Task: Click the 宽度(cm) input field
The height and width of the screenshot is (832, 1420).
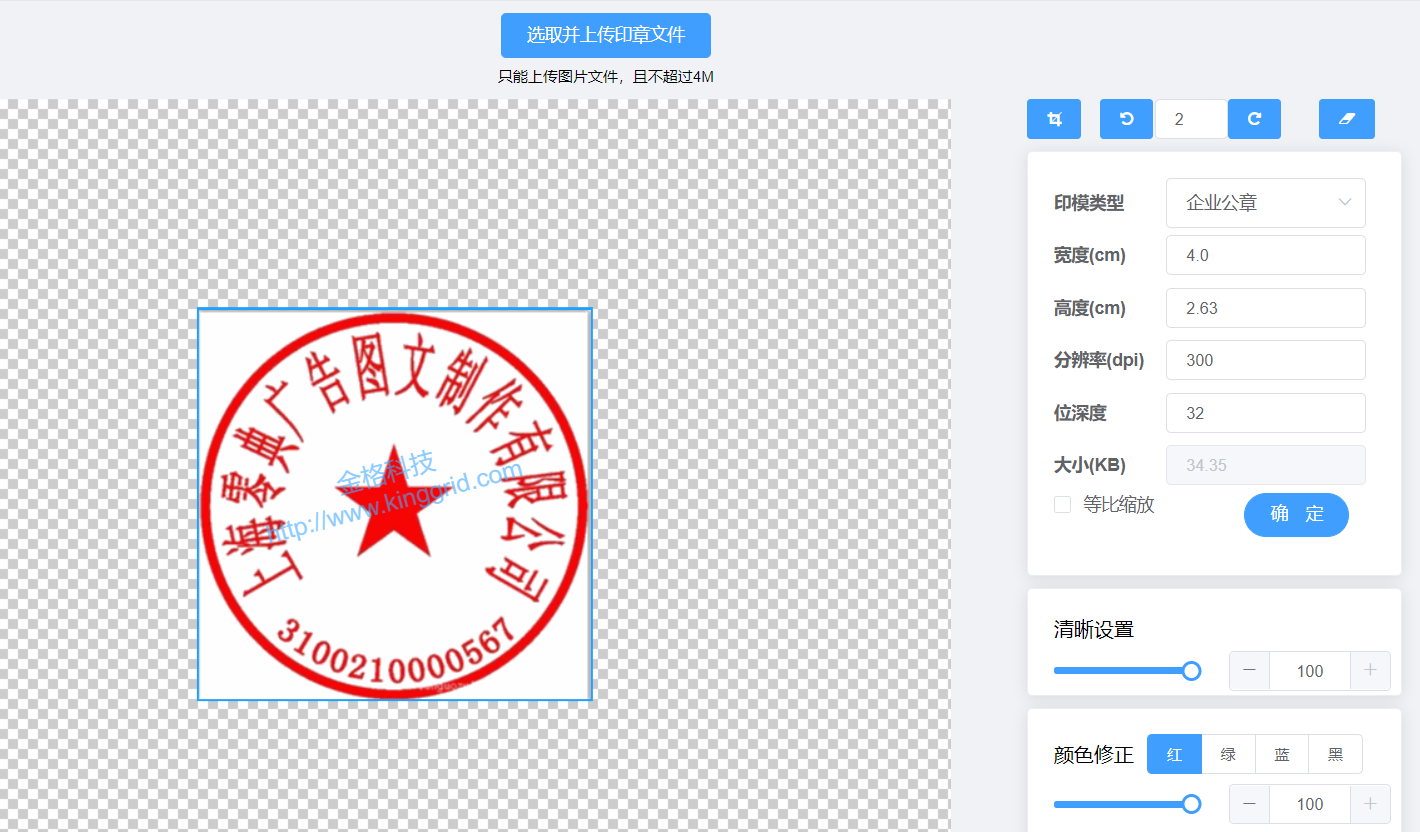Action: [x=1265, y=255]
